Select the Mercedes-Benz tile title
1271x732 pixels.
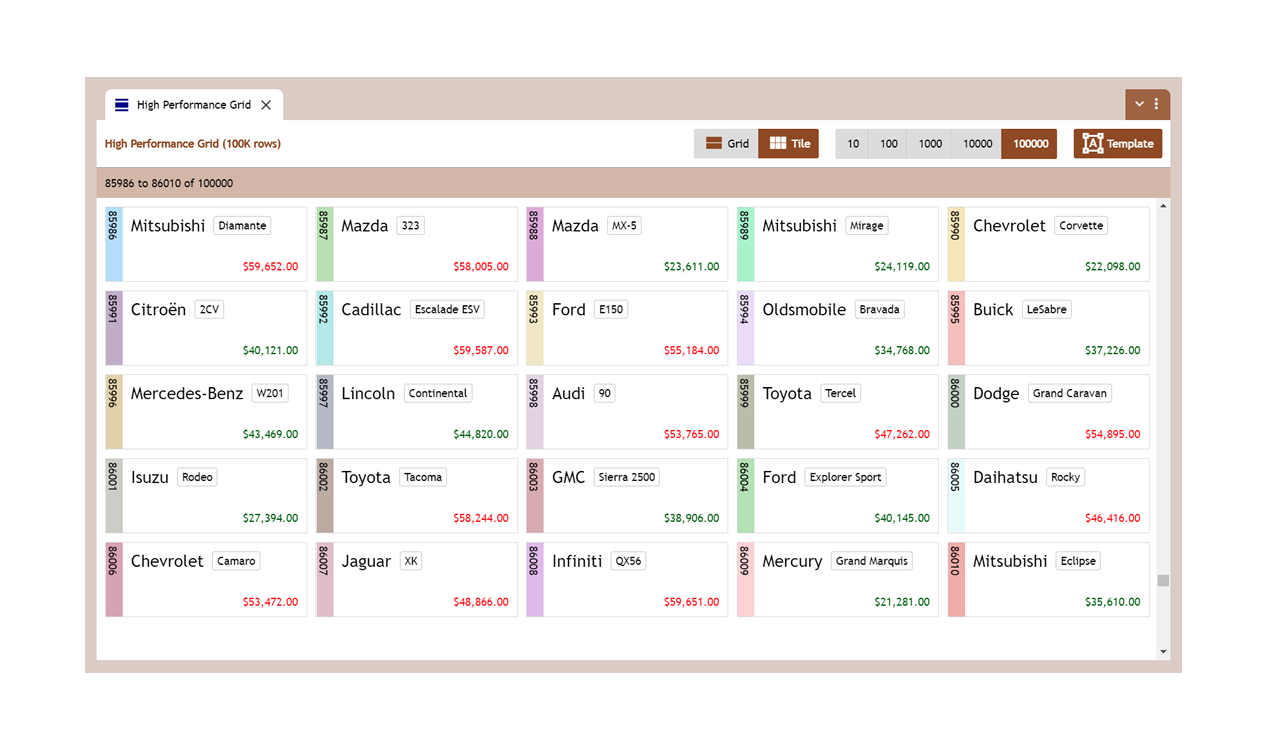click(187, 394)
